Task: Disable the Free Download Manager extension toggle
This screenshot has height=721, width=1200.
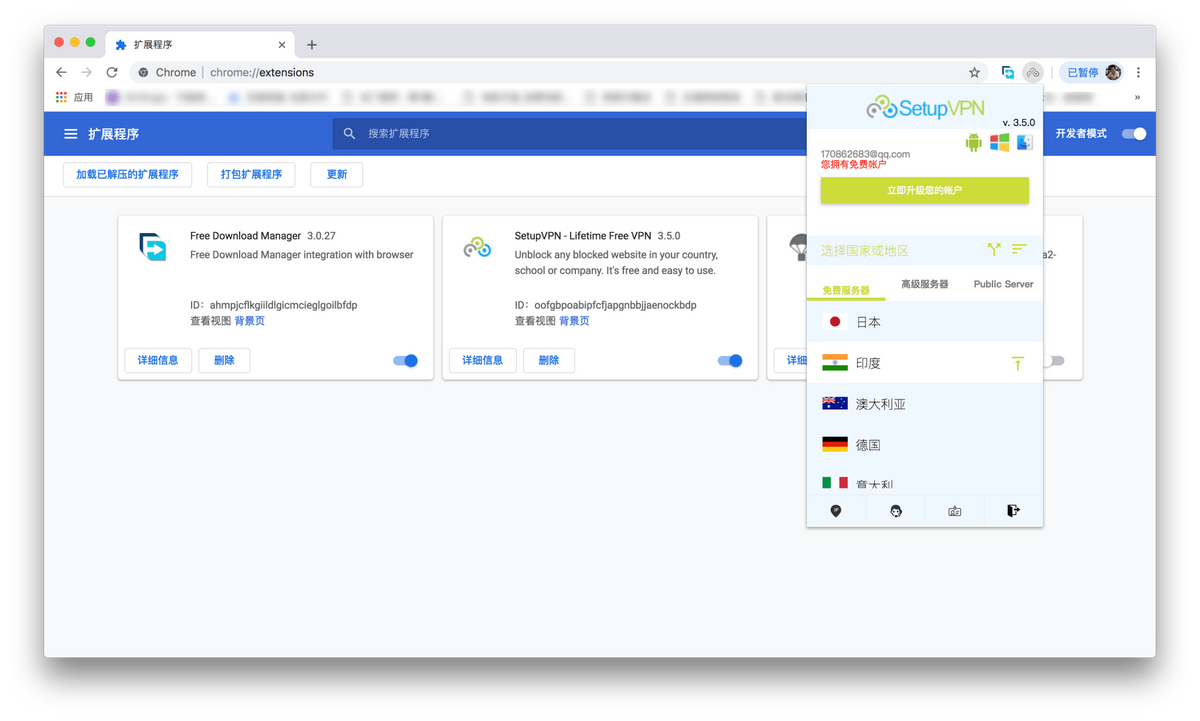Action: (x=405, y=361)
